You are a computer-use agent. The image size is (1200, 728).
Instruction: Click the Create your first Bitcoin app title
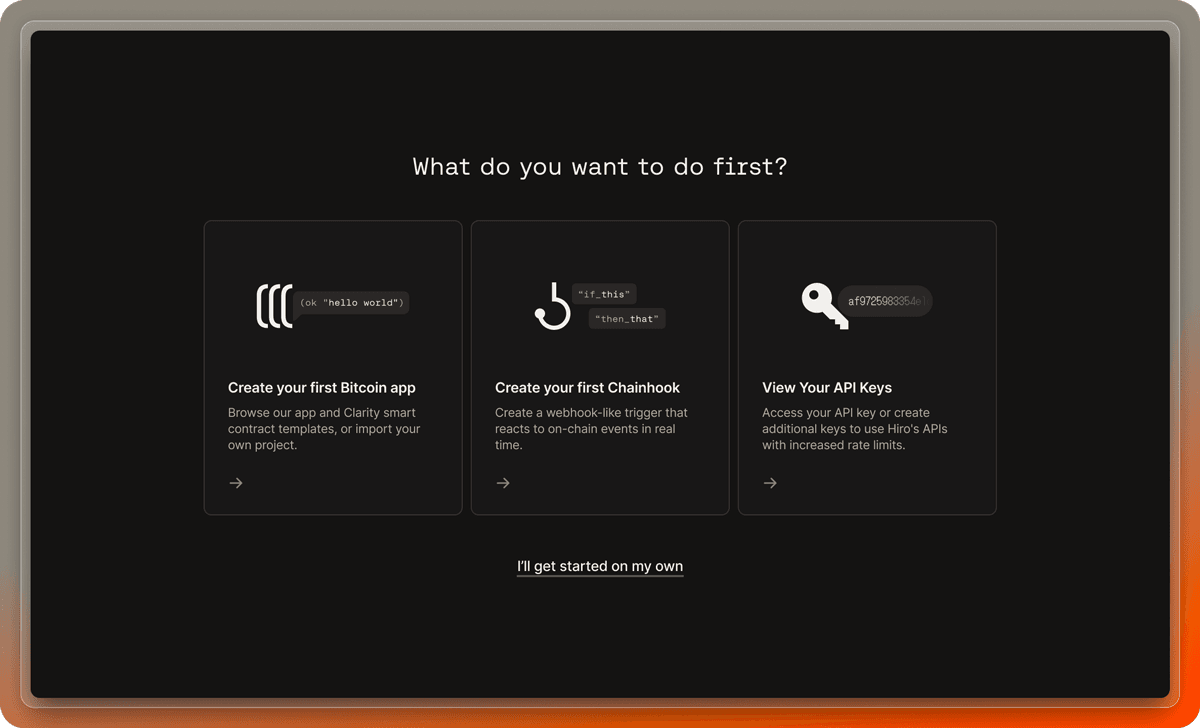coord(322,387)
